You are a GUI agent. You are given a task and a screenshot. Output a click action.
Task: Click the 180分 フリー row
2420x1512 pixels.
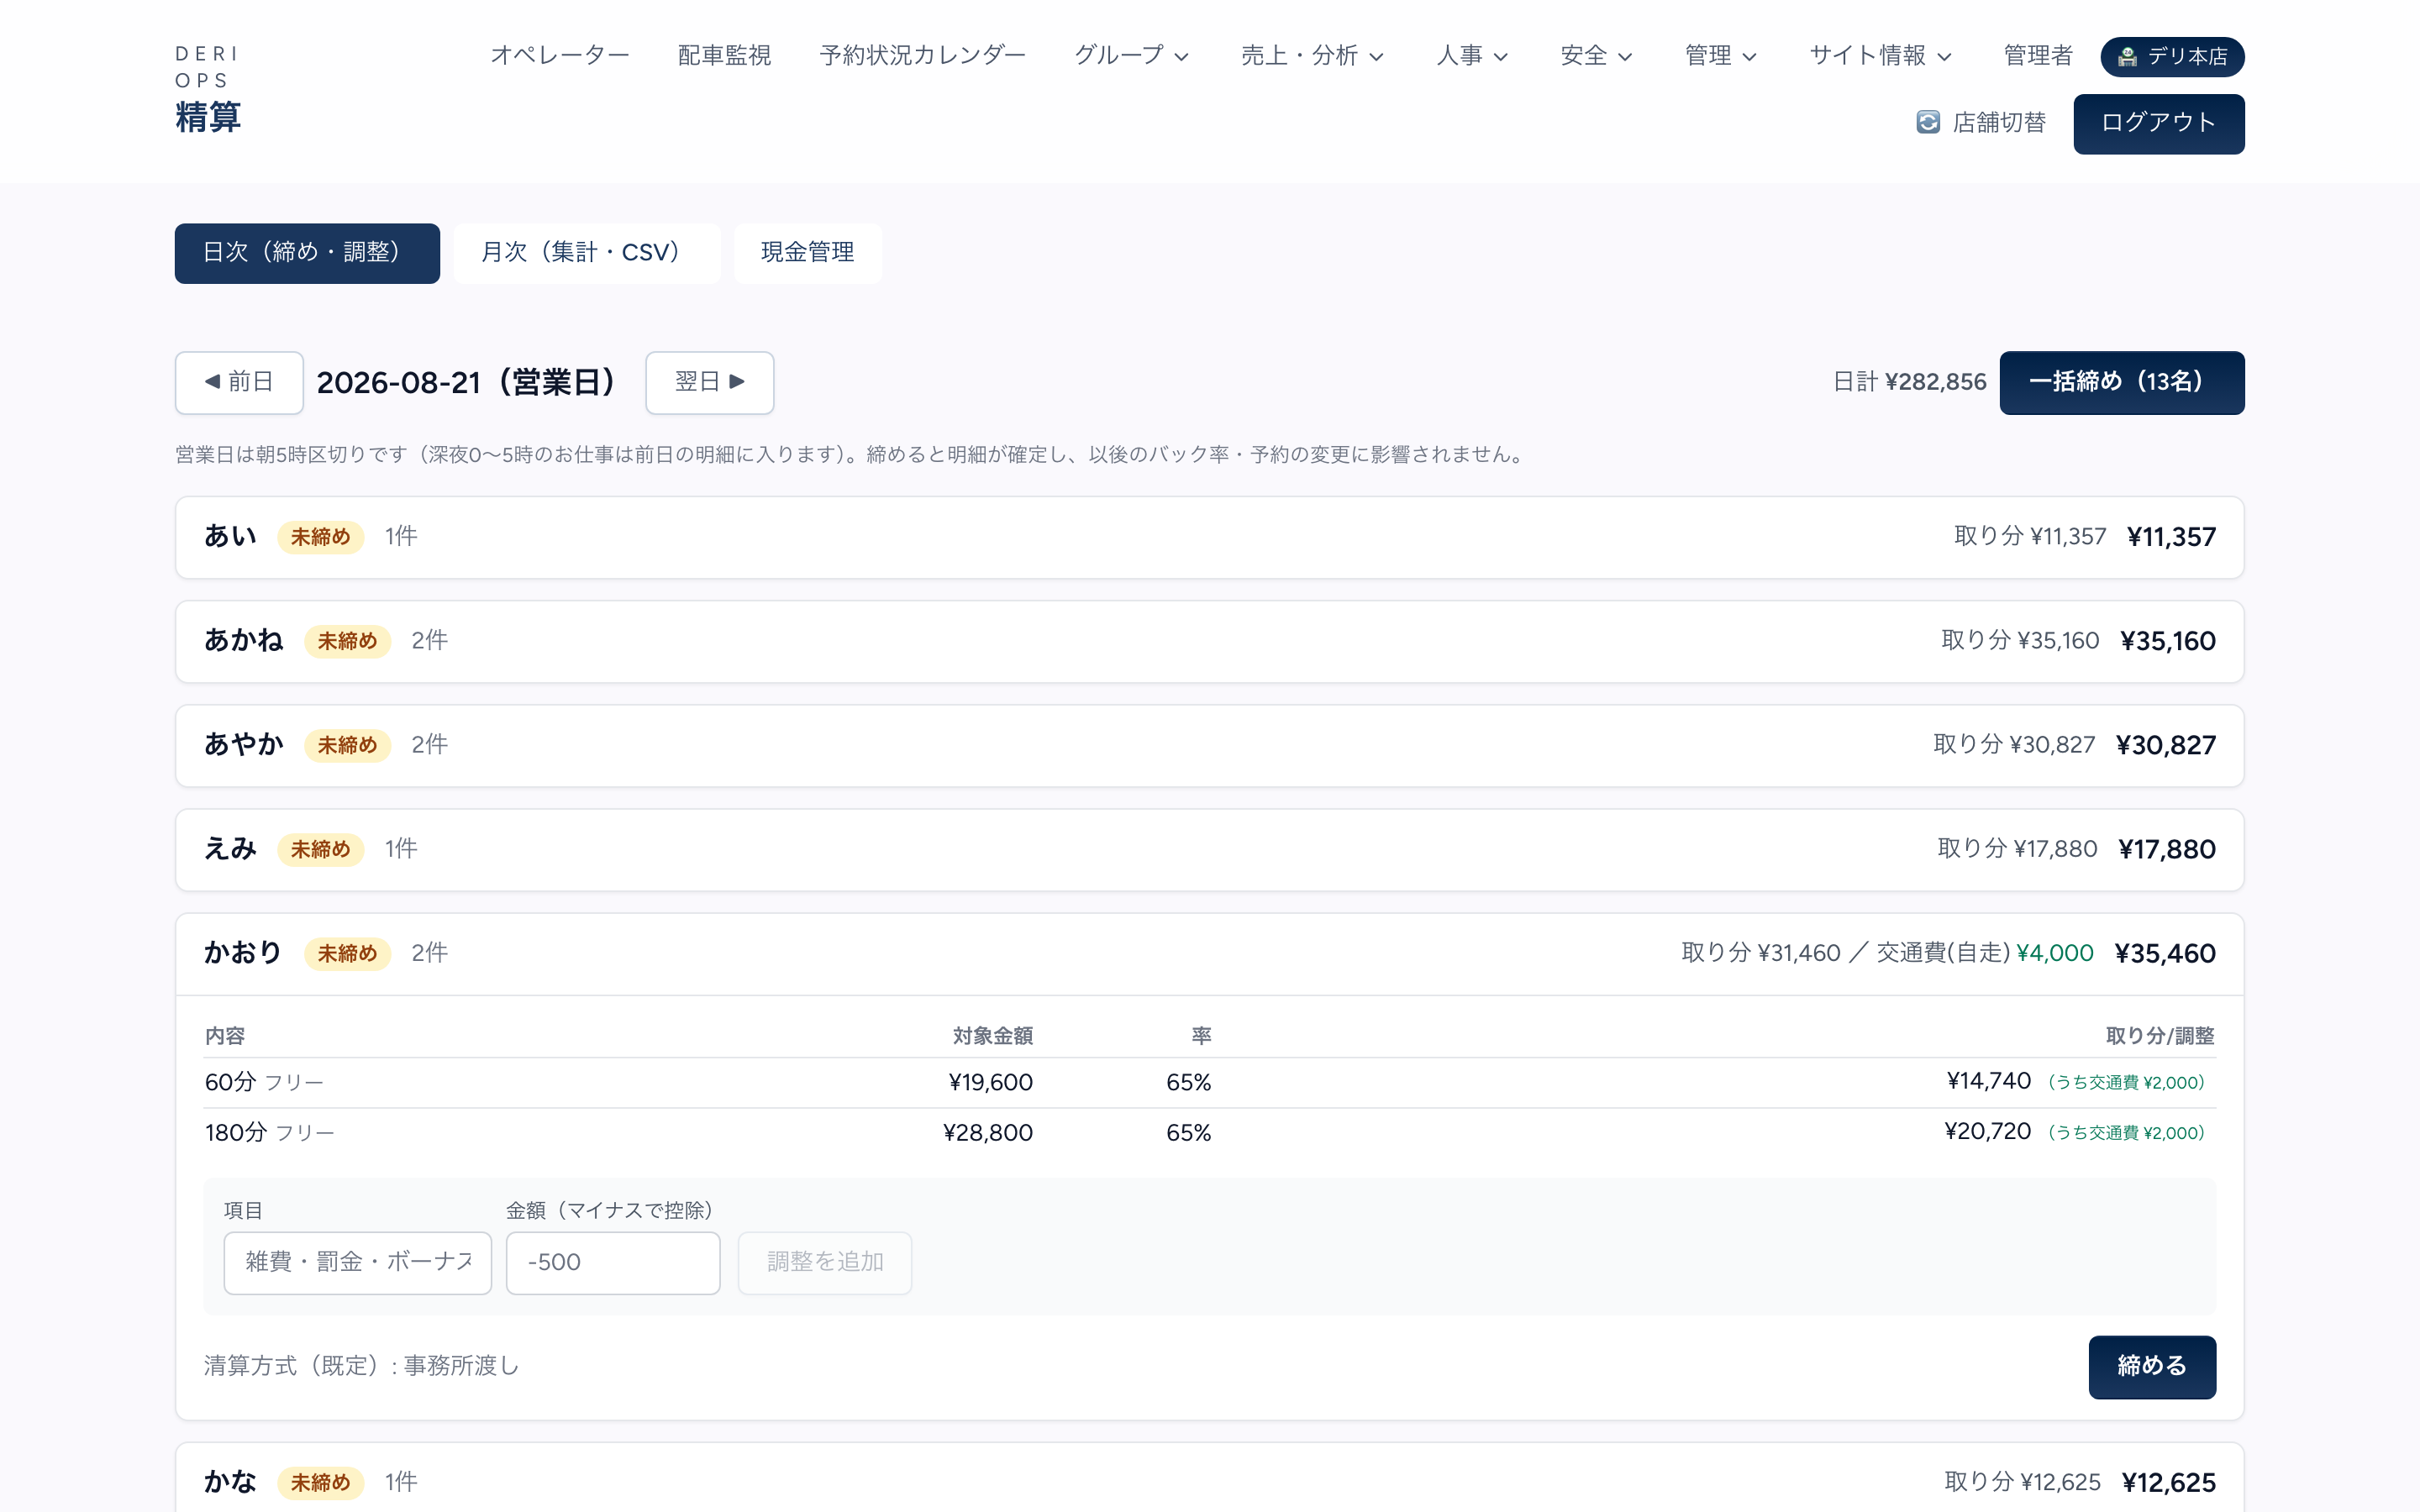coord(1209,1132)
